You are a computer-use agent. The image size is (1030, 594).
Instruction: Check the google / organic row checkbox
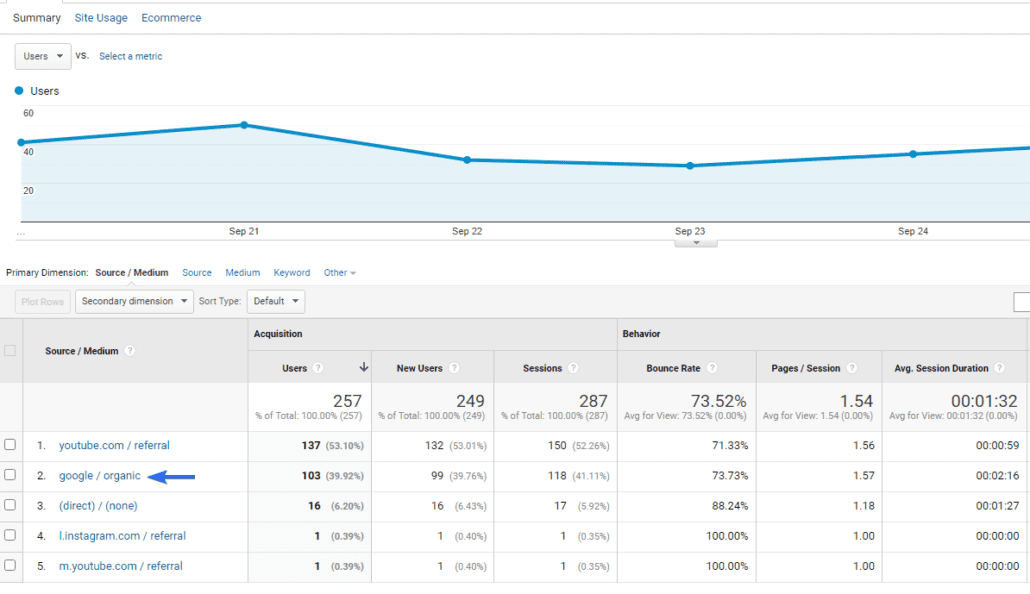point(10,474)
